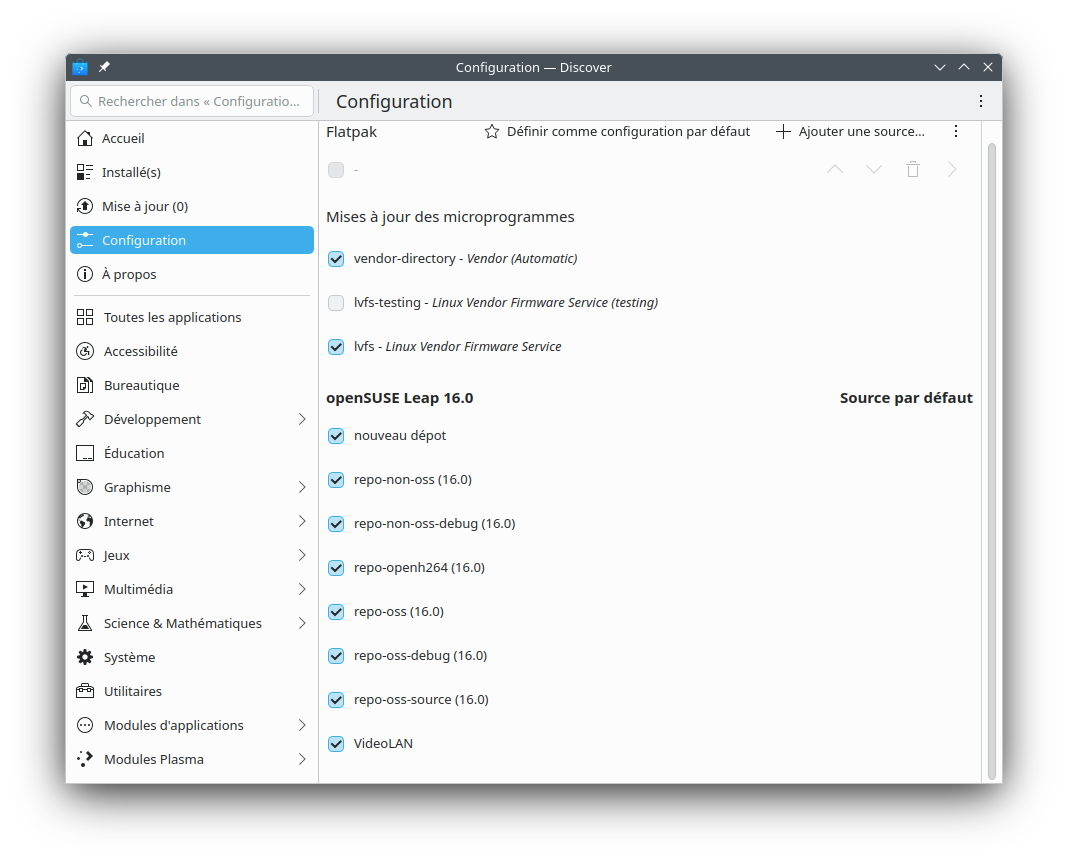This screenshot has width=1068, height=861.
Task: Disable the VideoLAN repository checkbox
Action: point(336,744)
